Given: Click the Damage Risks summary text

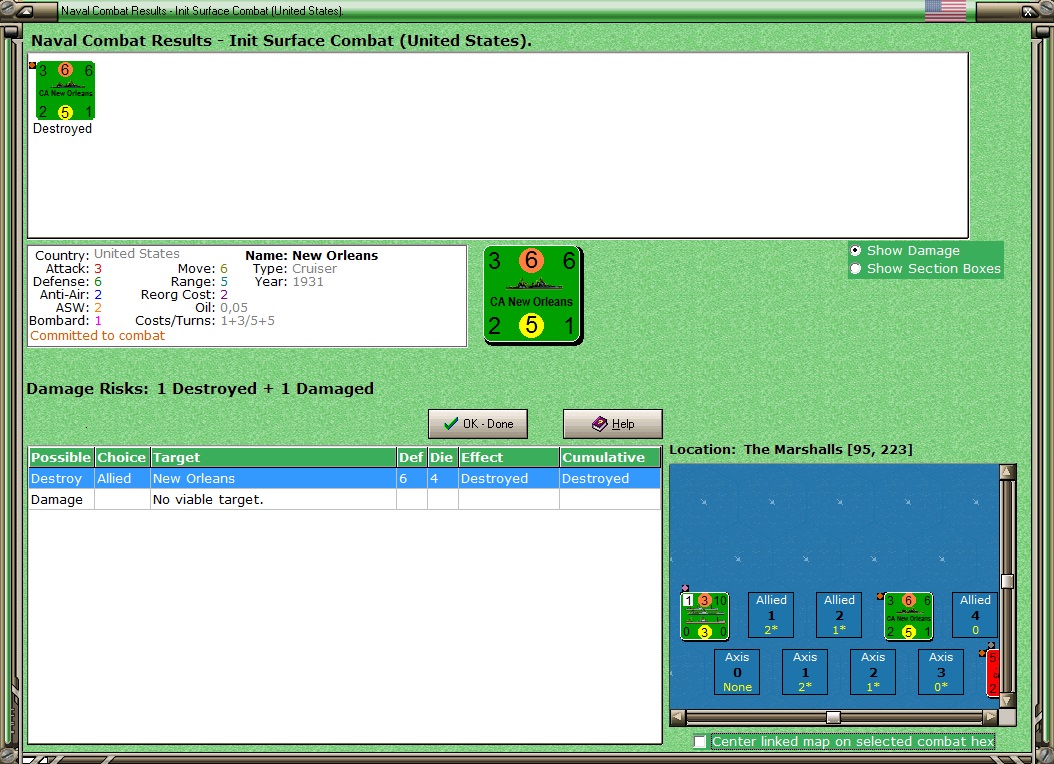Looking at the screenshot, I should pyautogui.click(x=200, y=388).
